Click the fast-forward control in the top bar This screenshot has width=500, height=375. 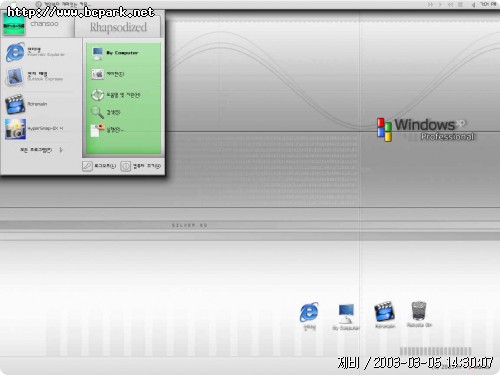pyautogui.click(x=431, y=5)
